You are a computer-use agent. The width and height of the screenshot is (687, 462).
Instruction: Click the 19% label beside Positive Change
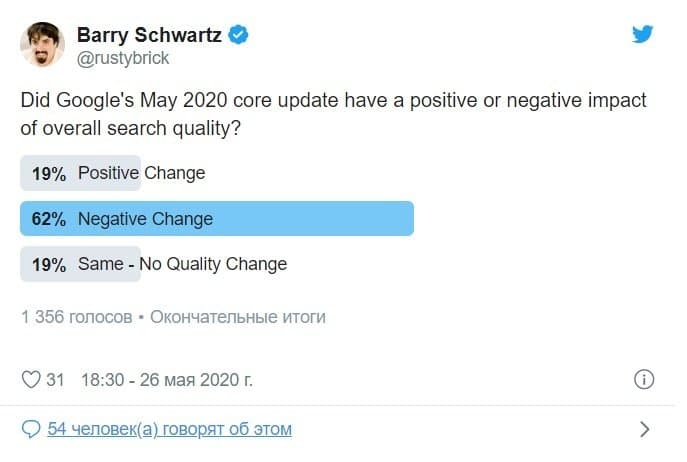[49, 174]
